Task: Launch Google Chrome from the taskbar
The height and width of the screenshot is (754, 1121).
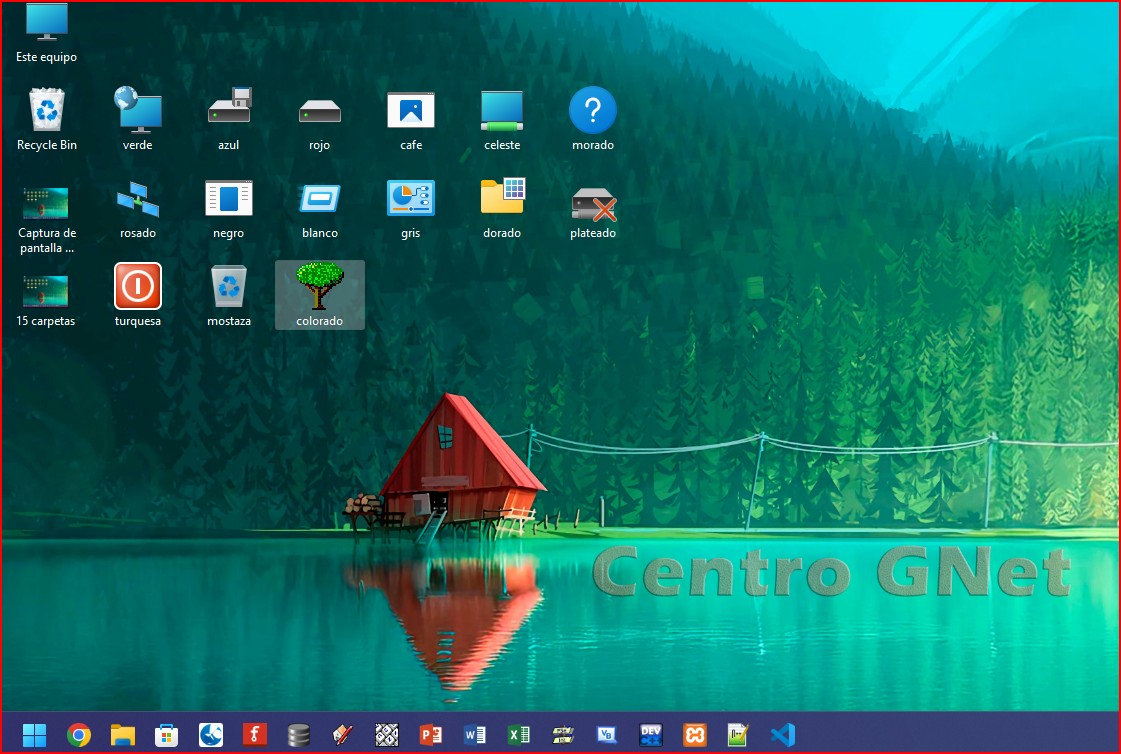Action: point(79,735)
